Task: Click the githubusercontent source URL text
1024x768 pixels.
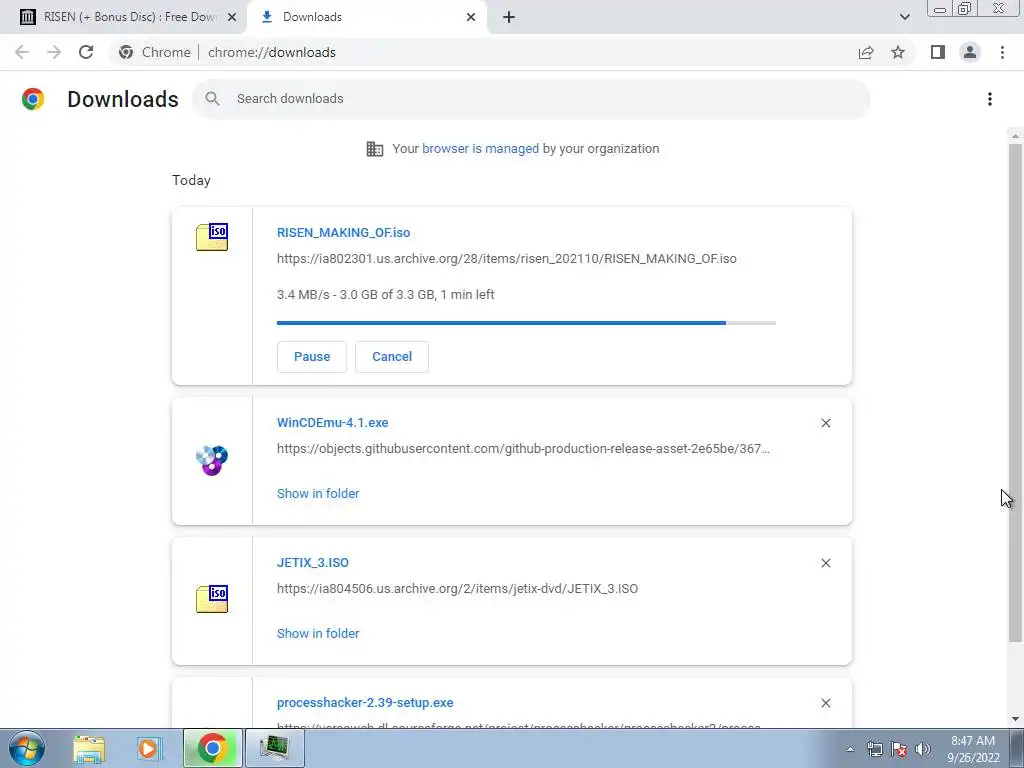Action: 523,449
